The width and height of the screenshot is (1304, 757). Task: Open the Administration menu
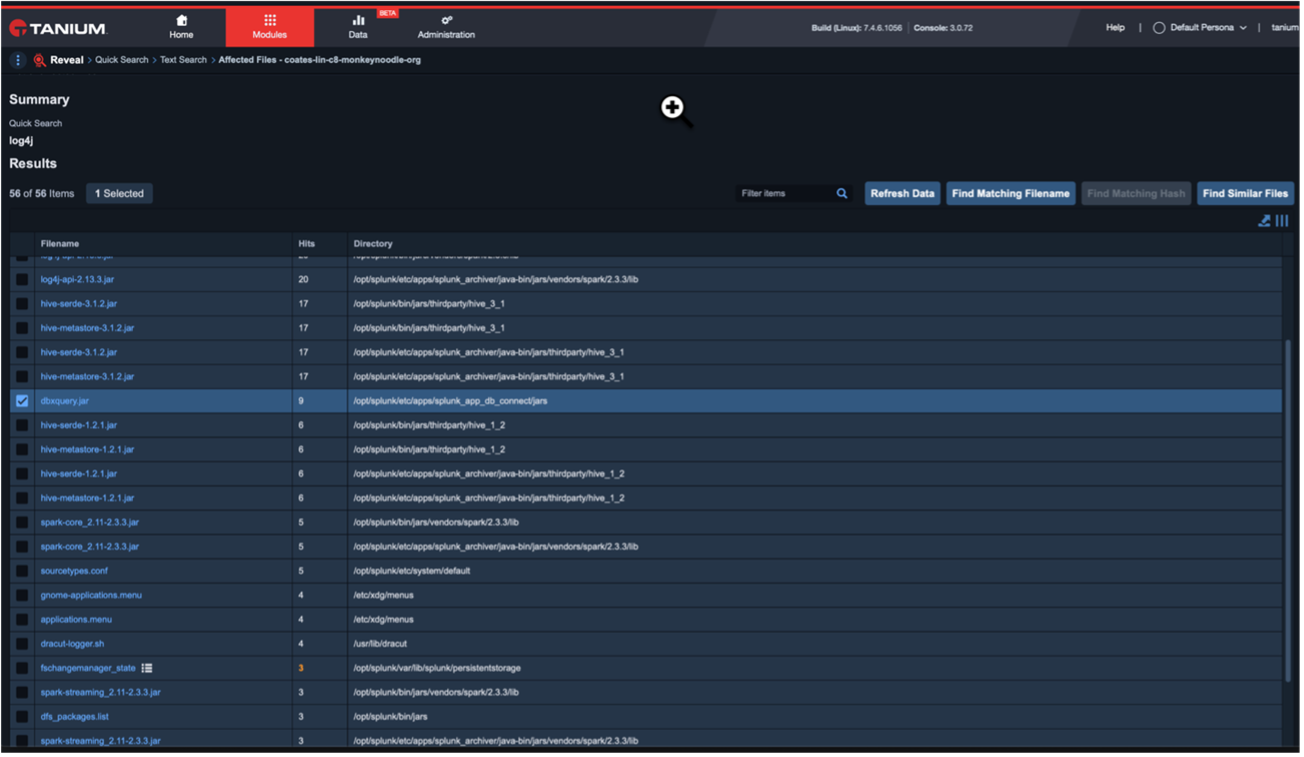coord(446,27)
